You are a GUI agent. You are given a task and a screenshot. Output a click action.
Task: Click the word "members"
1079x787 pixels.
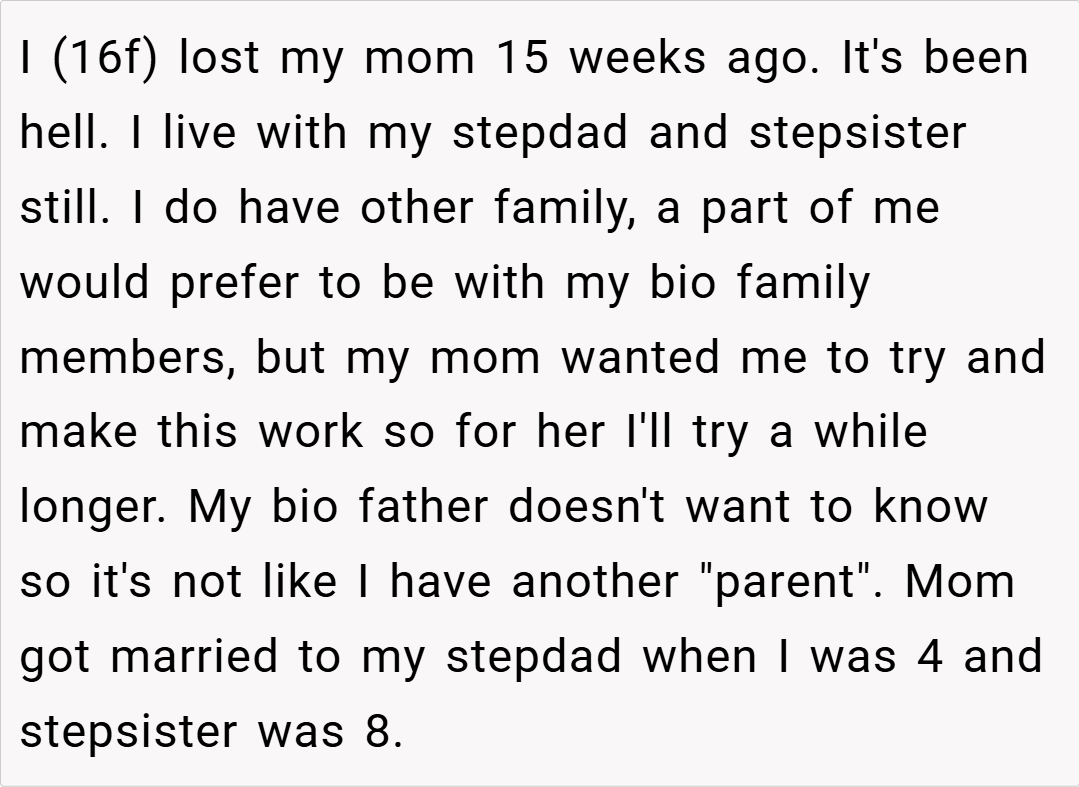click(126, 357)
